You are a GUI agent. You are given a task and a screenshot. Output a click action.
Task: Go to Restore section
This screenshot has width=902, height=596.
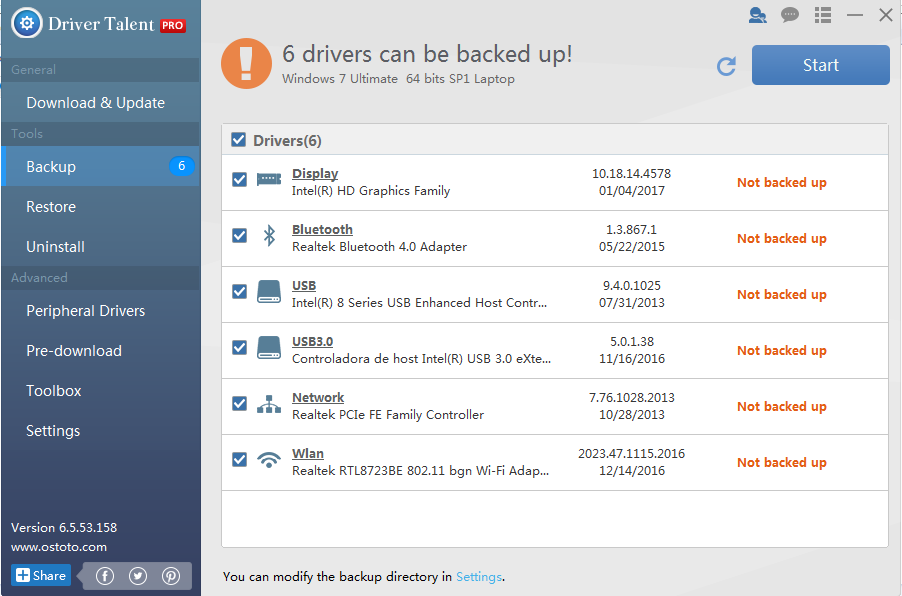click(101, 207)
